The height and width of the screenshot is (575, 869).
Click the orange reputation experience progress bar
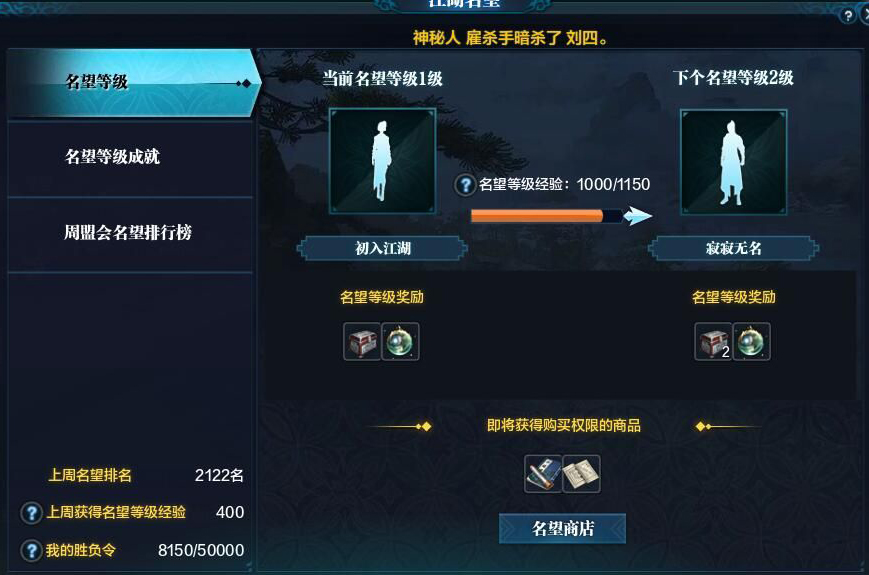click(547, 216)
